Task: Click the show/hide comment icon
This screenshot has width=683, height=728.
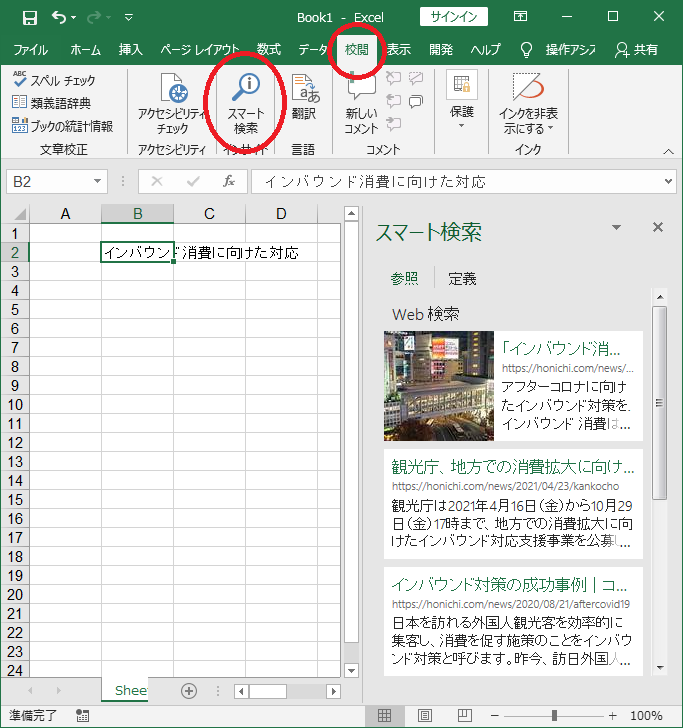Action: (x=416, y=78)
